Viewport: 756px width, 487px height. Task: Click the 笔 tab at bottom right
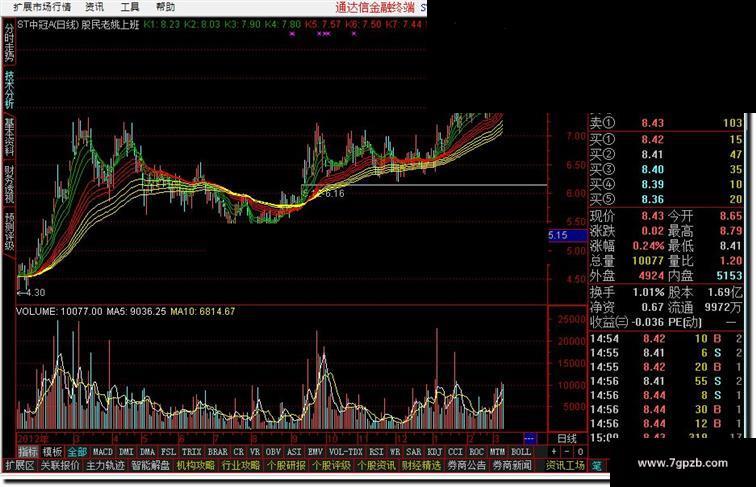coord(597,466)
